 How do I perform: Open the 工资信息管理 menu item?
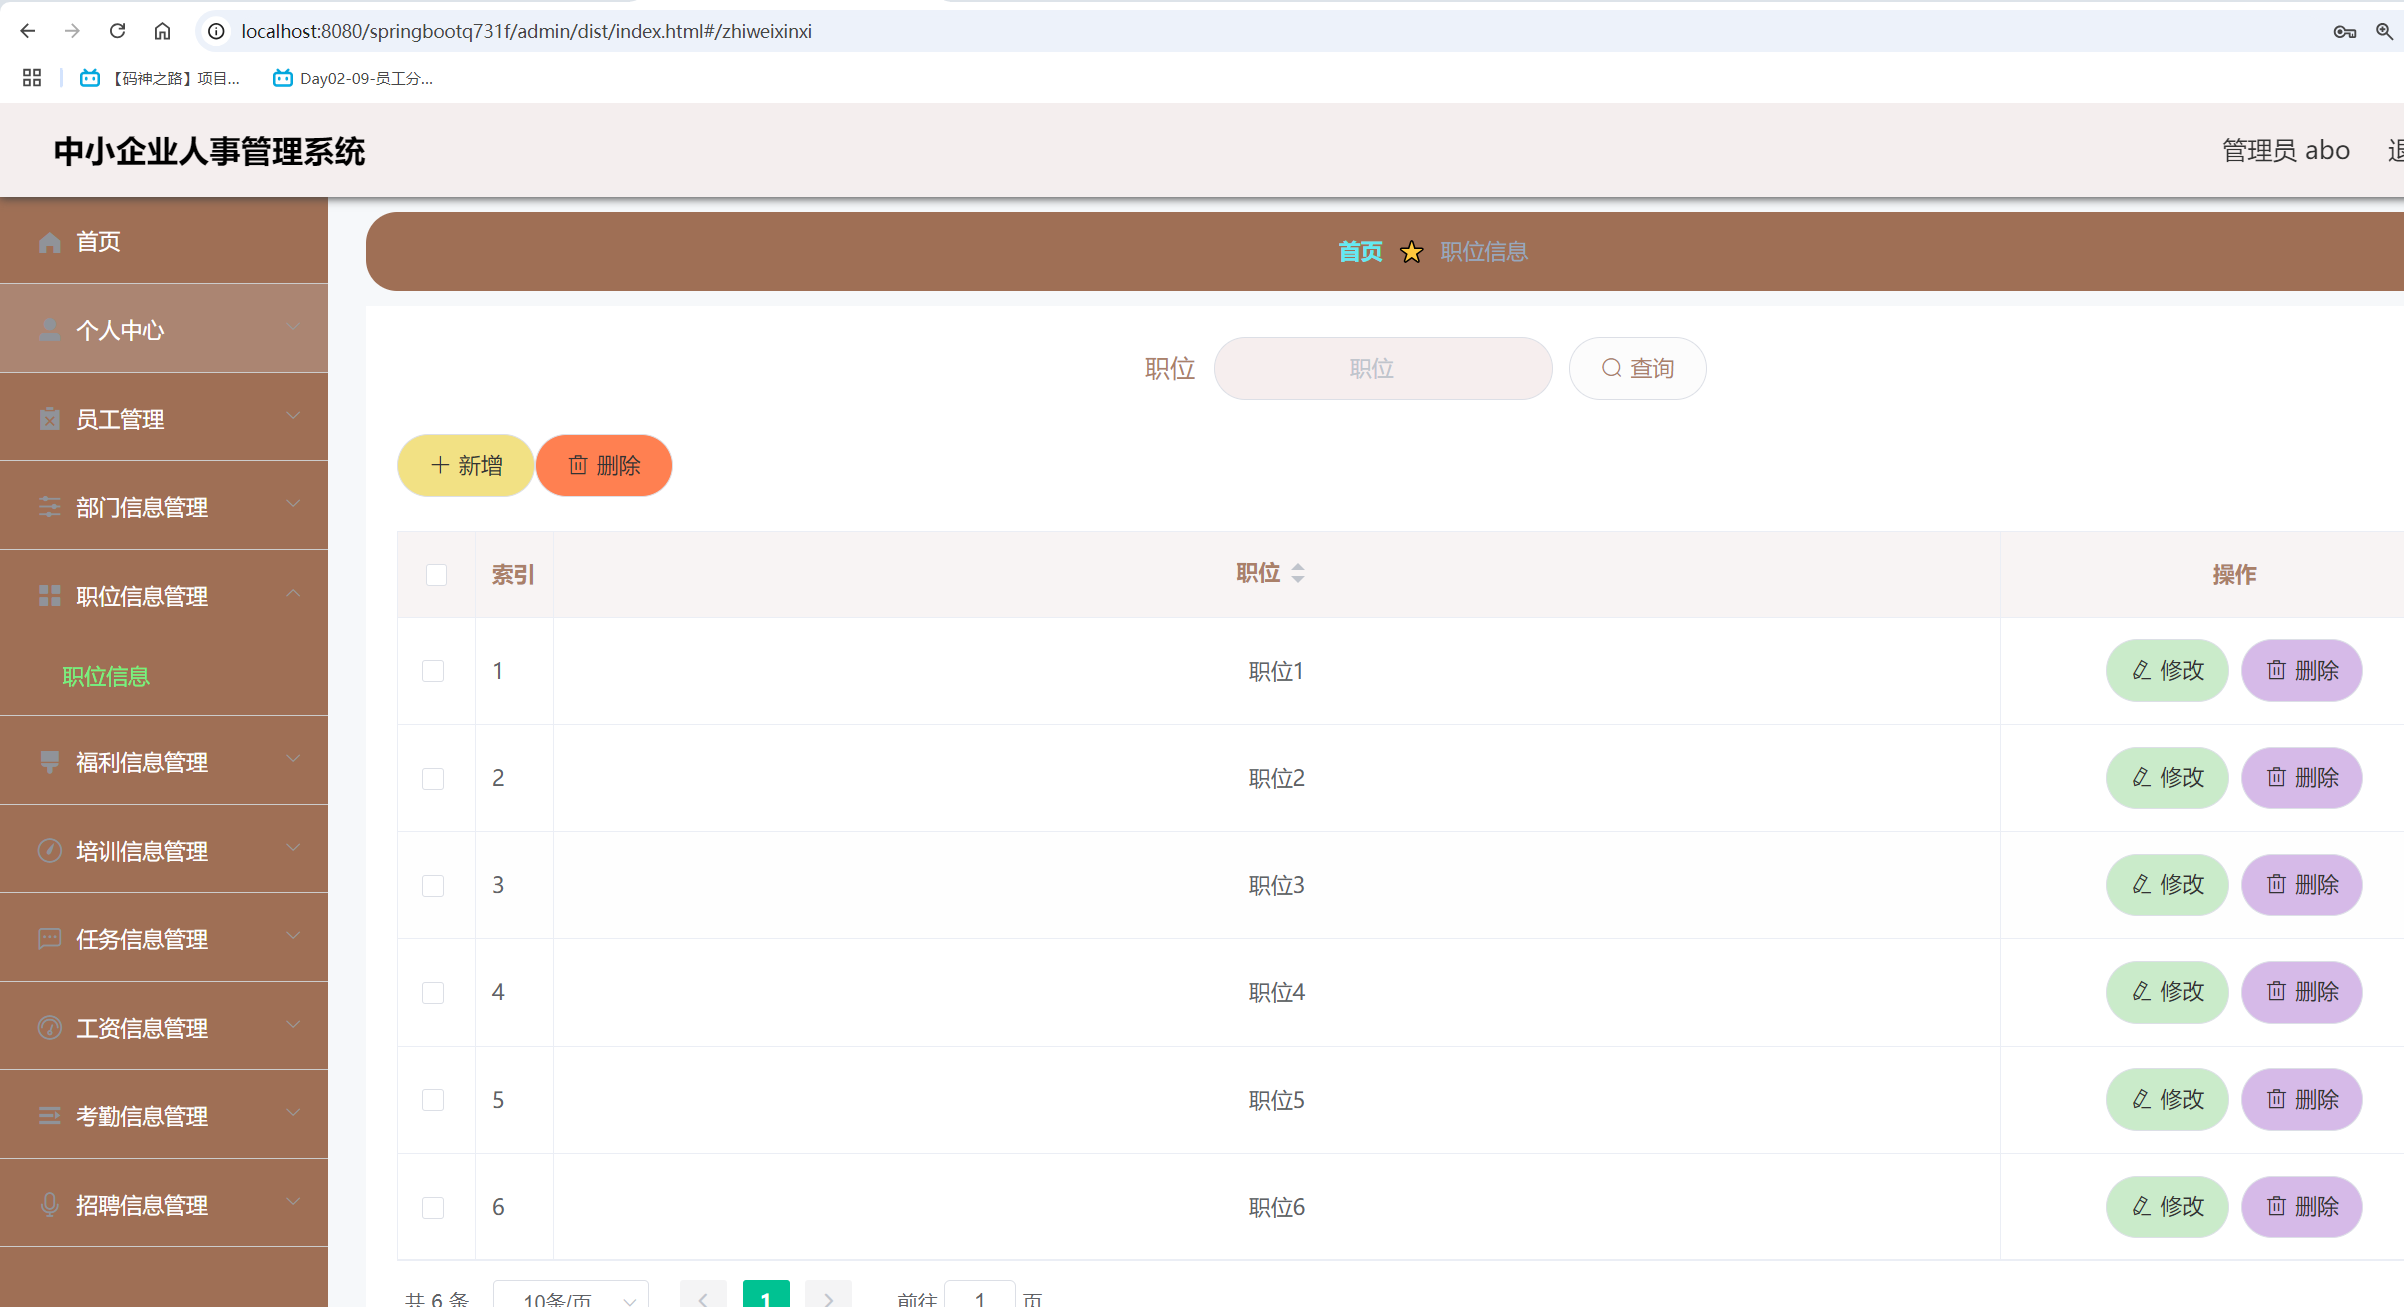pyautogui.click(x=164, y=1028)
